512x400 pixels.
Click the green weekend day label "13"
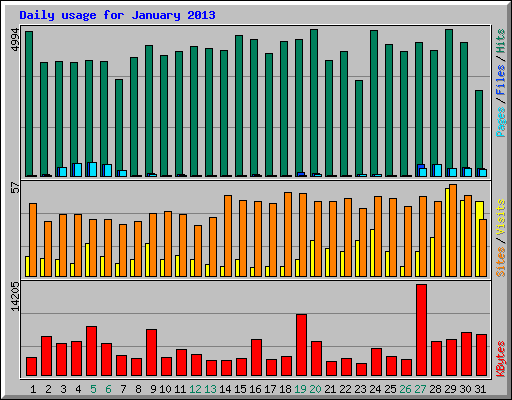pos(211,389)
